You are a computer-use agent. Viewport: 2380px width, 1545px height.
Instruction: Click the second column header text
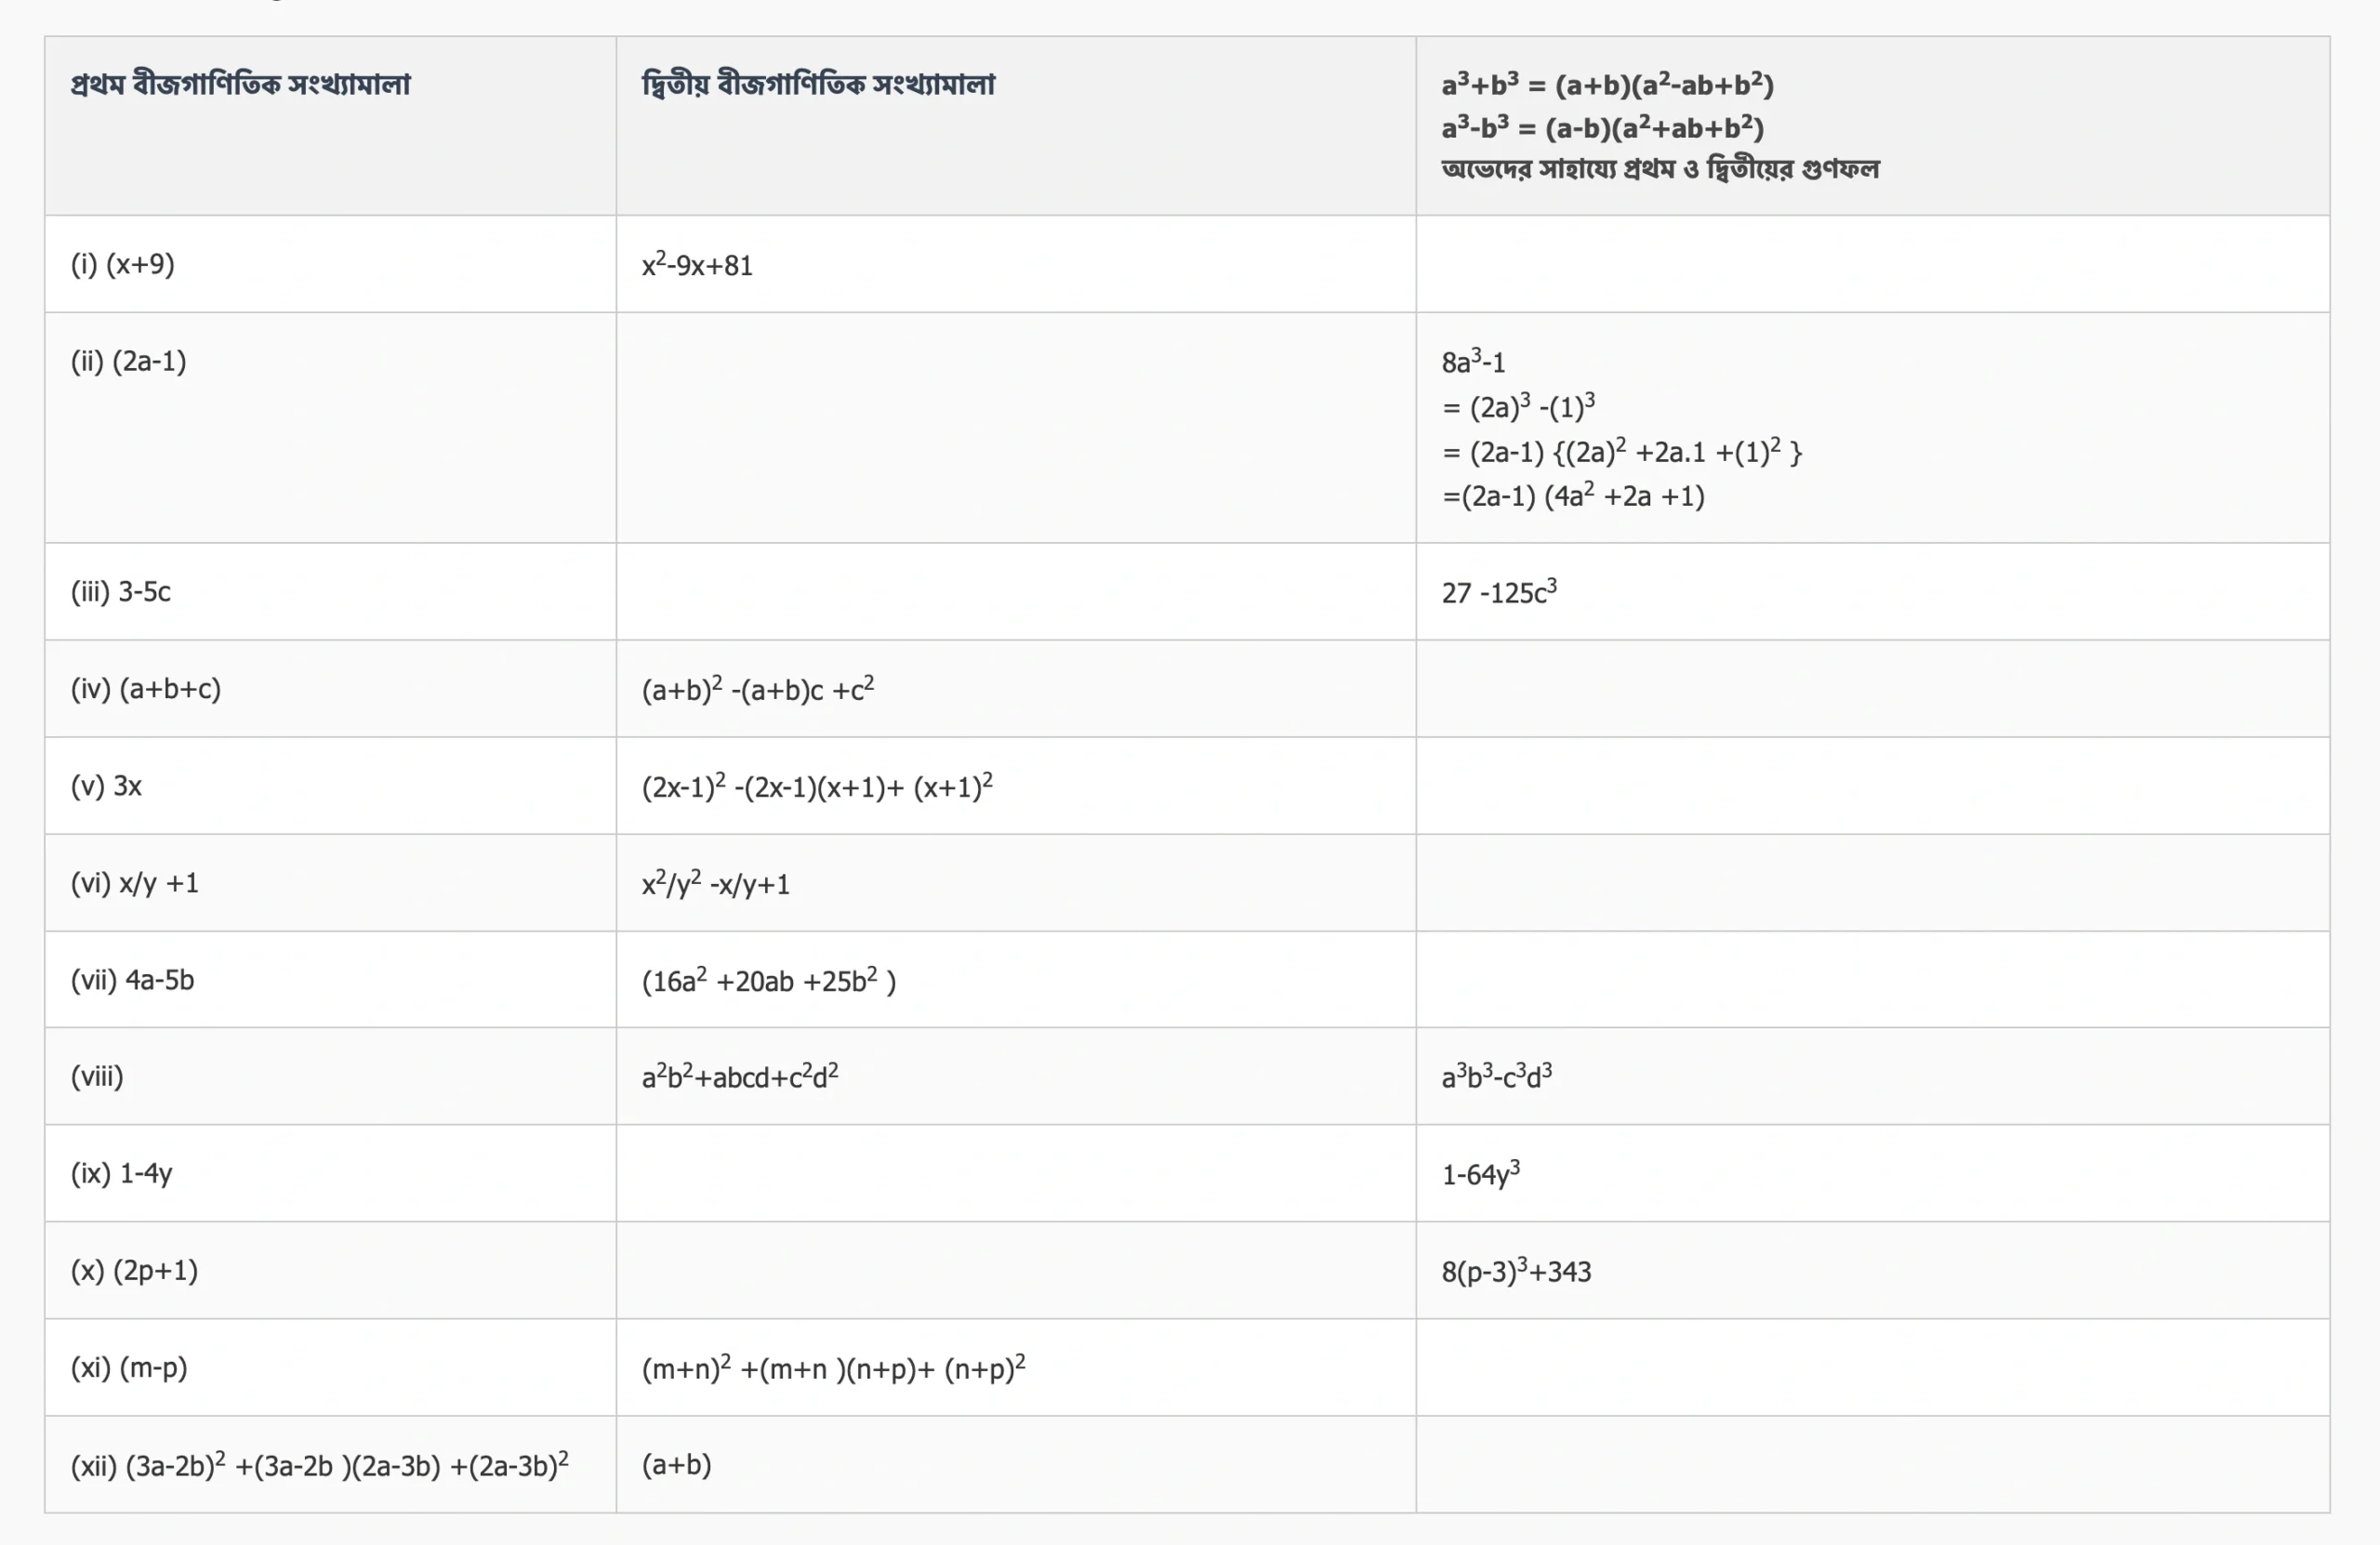818,84
